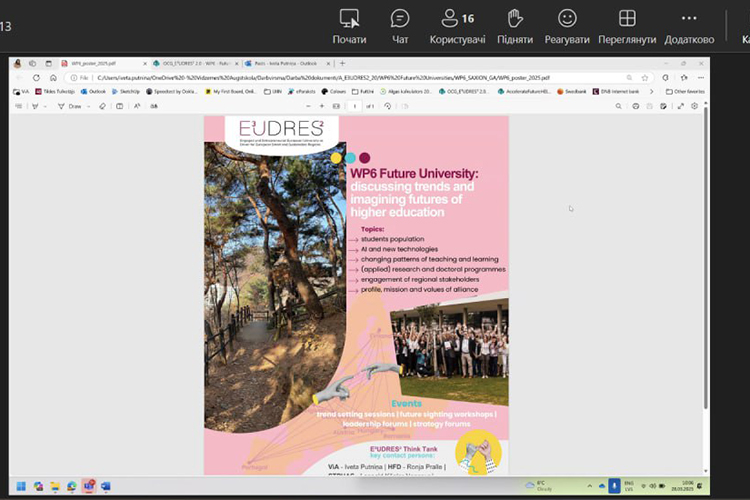Open the tab actions menu icon
The height and width of the screenshot is (500, 750).
tap(48, 63)
